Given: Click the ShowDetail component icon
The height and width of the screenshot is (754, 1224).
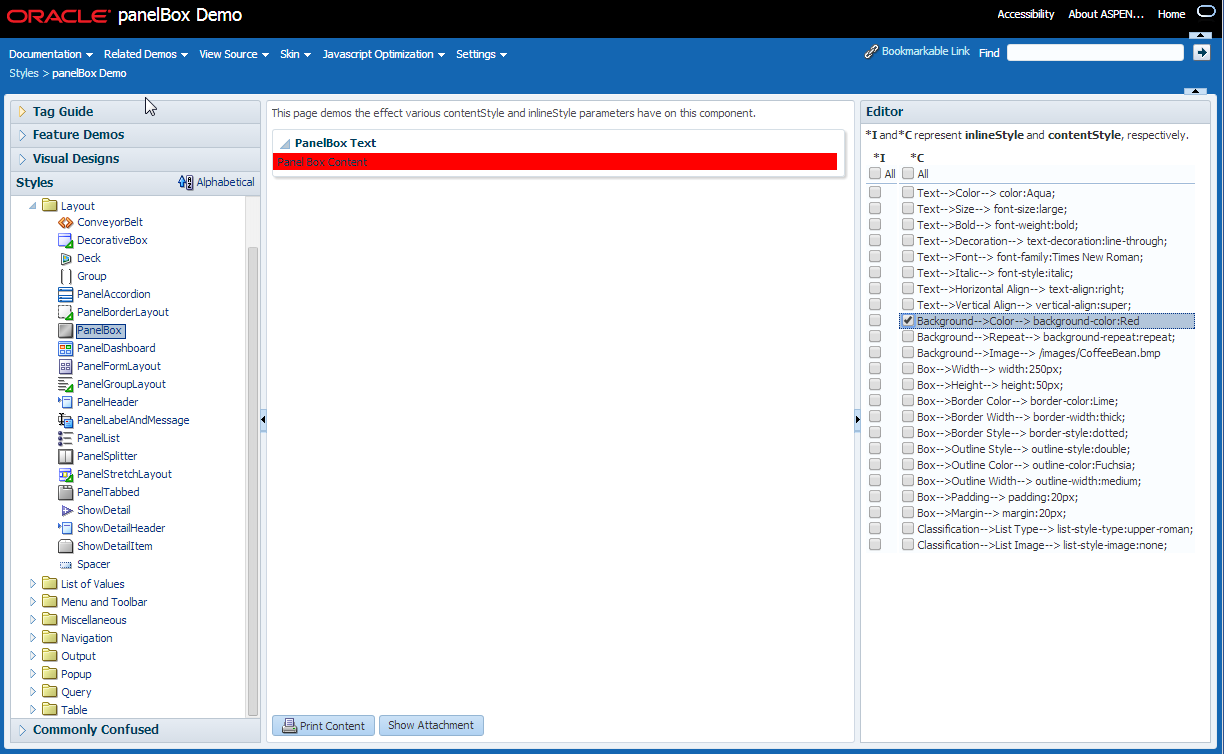Looking at the screenshot, I should coord(66,510).
